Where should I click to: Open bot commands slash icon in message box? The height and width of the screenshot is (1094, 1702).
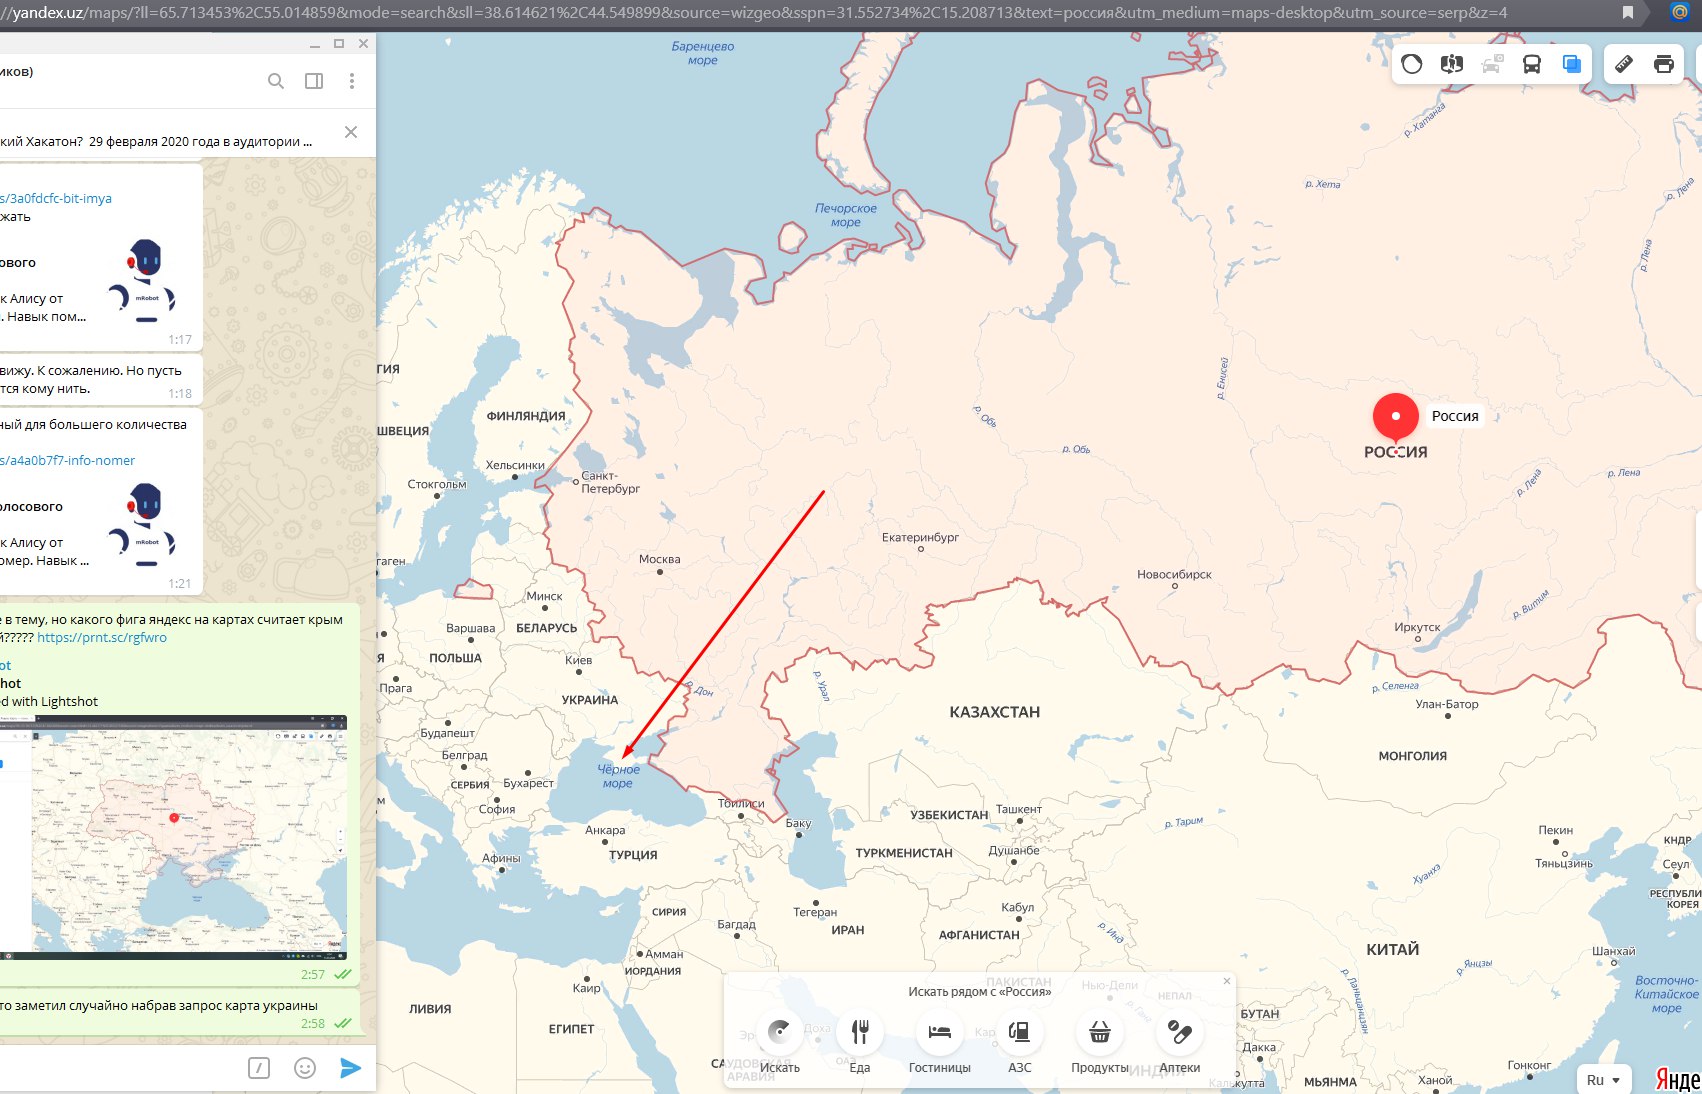pos(259,1068)
